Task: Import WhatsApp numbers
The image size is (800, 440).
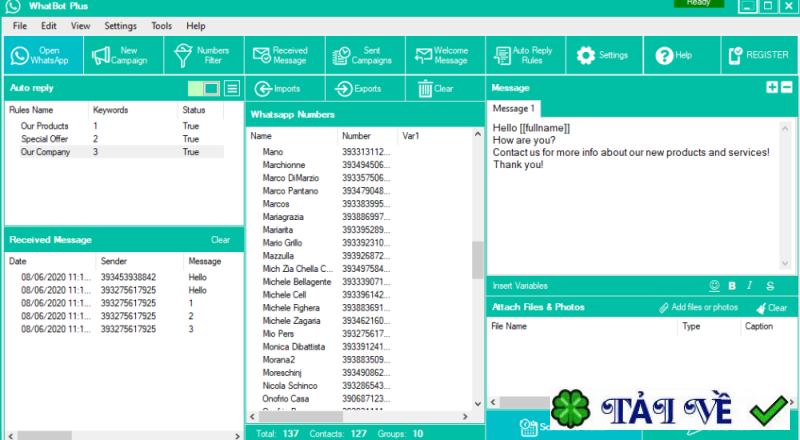Action: pyautogui.click(x=285, y=89)
